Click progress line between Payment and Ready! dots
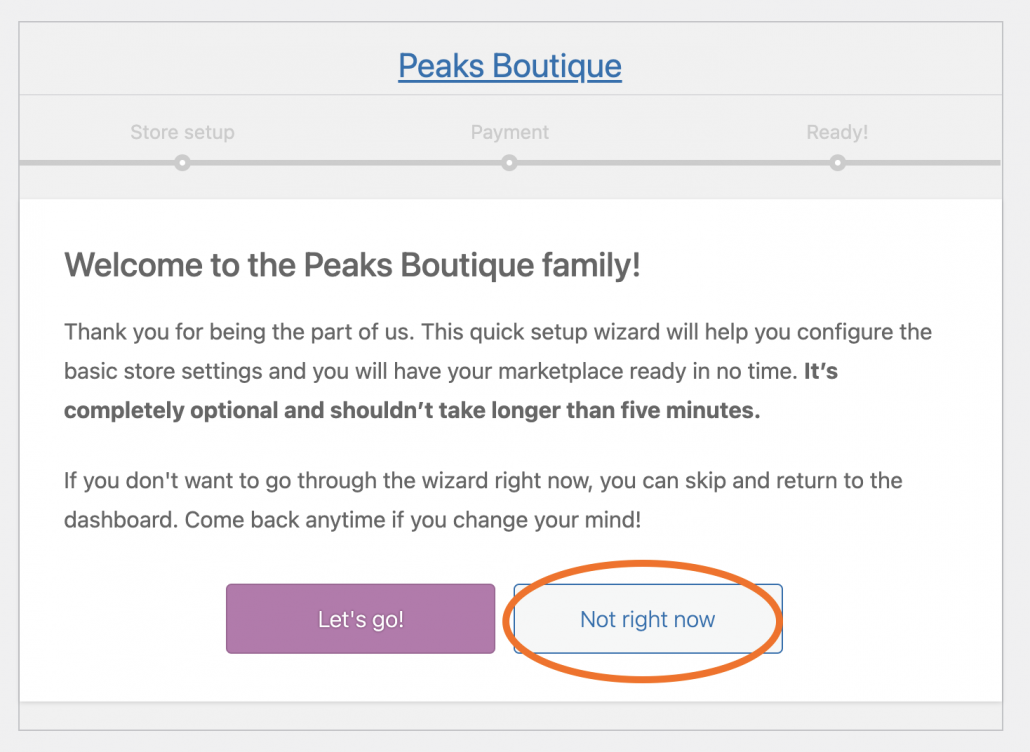The height and width of the screenshot is (752, 1030). [x=673, y=162]
